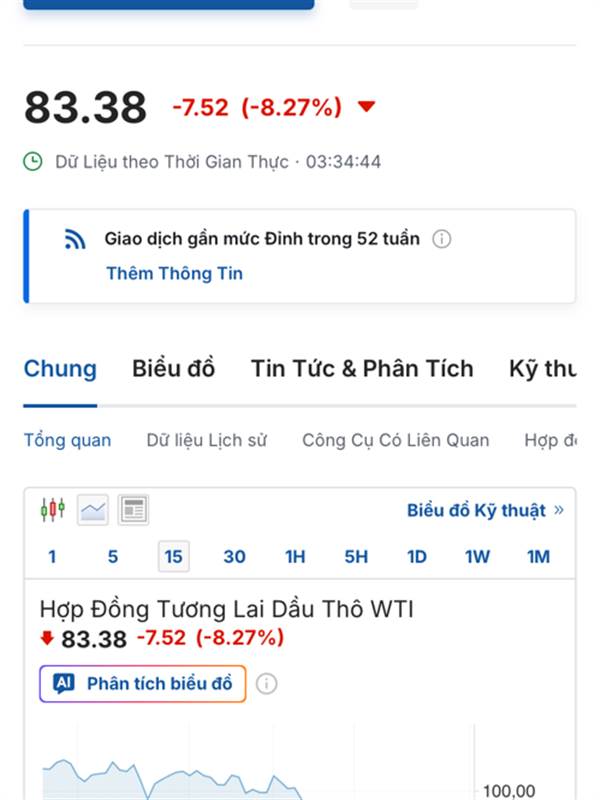Open the Dữ liệu Lịch sử sub-tab
Image resolution: width=600 pixels, height=800 pixels.
[206, 440]
